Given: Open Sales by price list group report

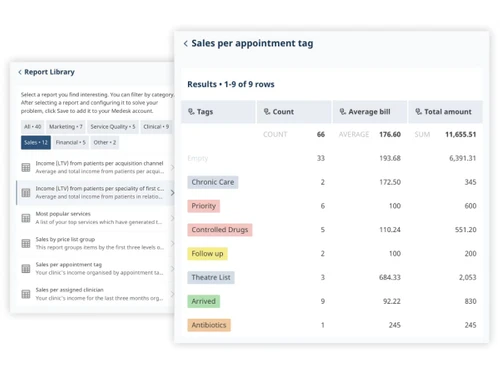Looking at the screenshot, I should [x=95, y=243].
